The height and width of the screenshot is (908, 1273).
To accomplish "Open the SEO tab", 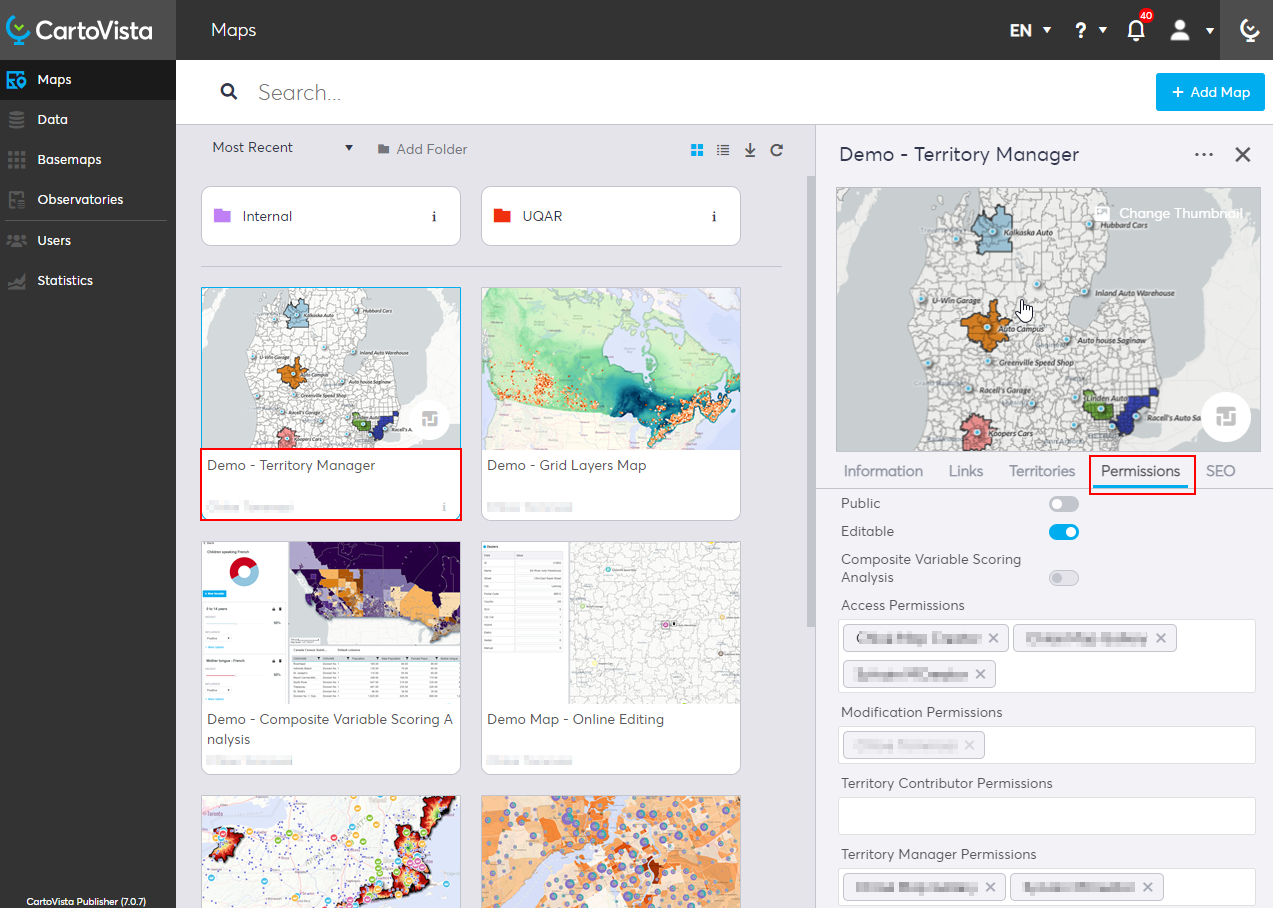I will tap(1220, 470).
